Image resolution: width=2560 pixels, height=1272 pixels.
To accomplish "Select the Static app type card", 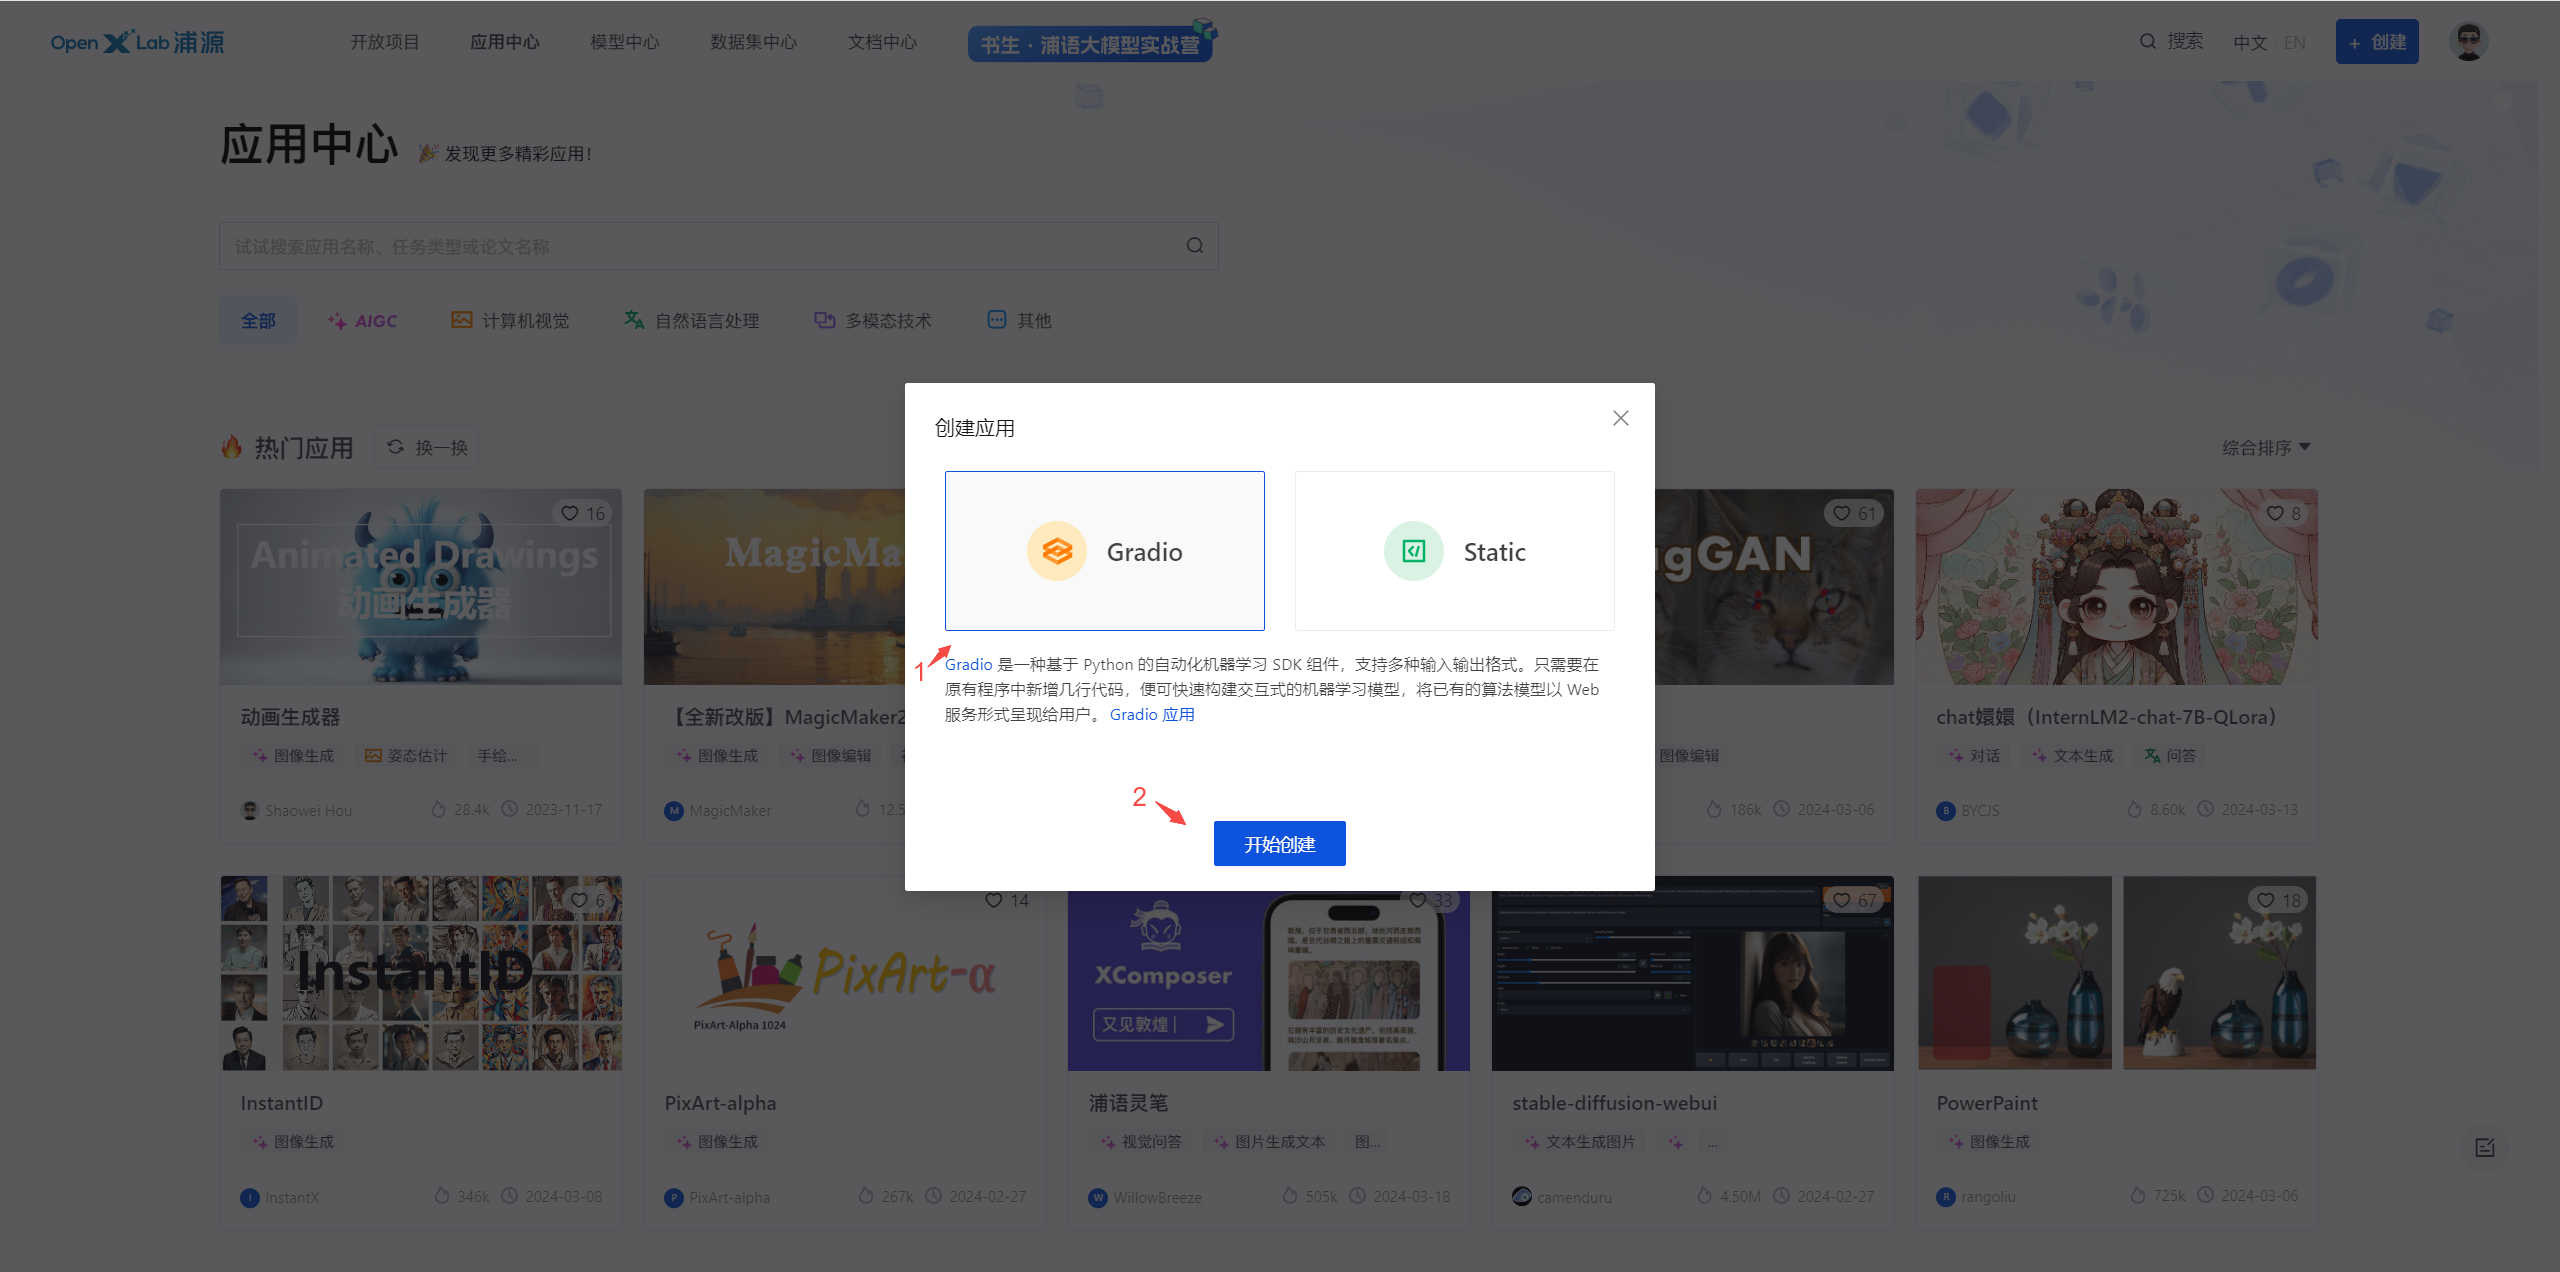I will 1454,551.
